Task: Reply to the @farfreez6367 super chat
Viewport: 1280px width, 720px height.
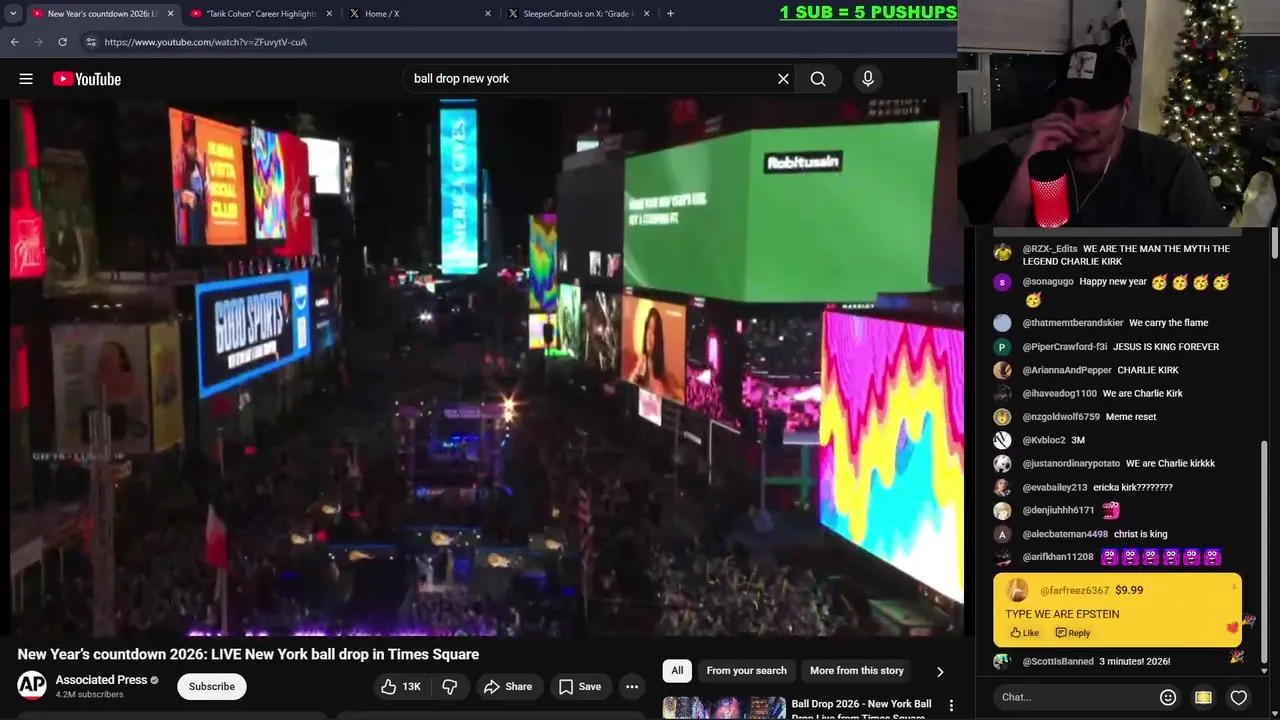Action: coord(1073,633)
